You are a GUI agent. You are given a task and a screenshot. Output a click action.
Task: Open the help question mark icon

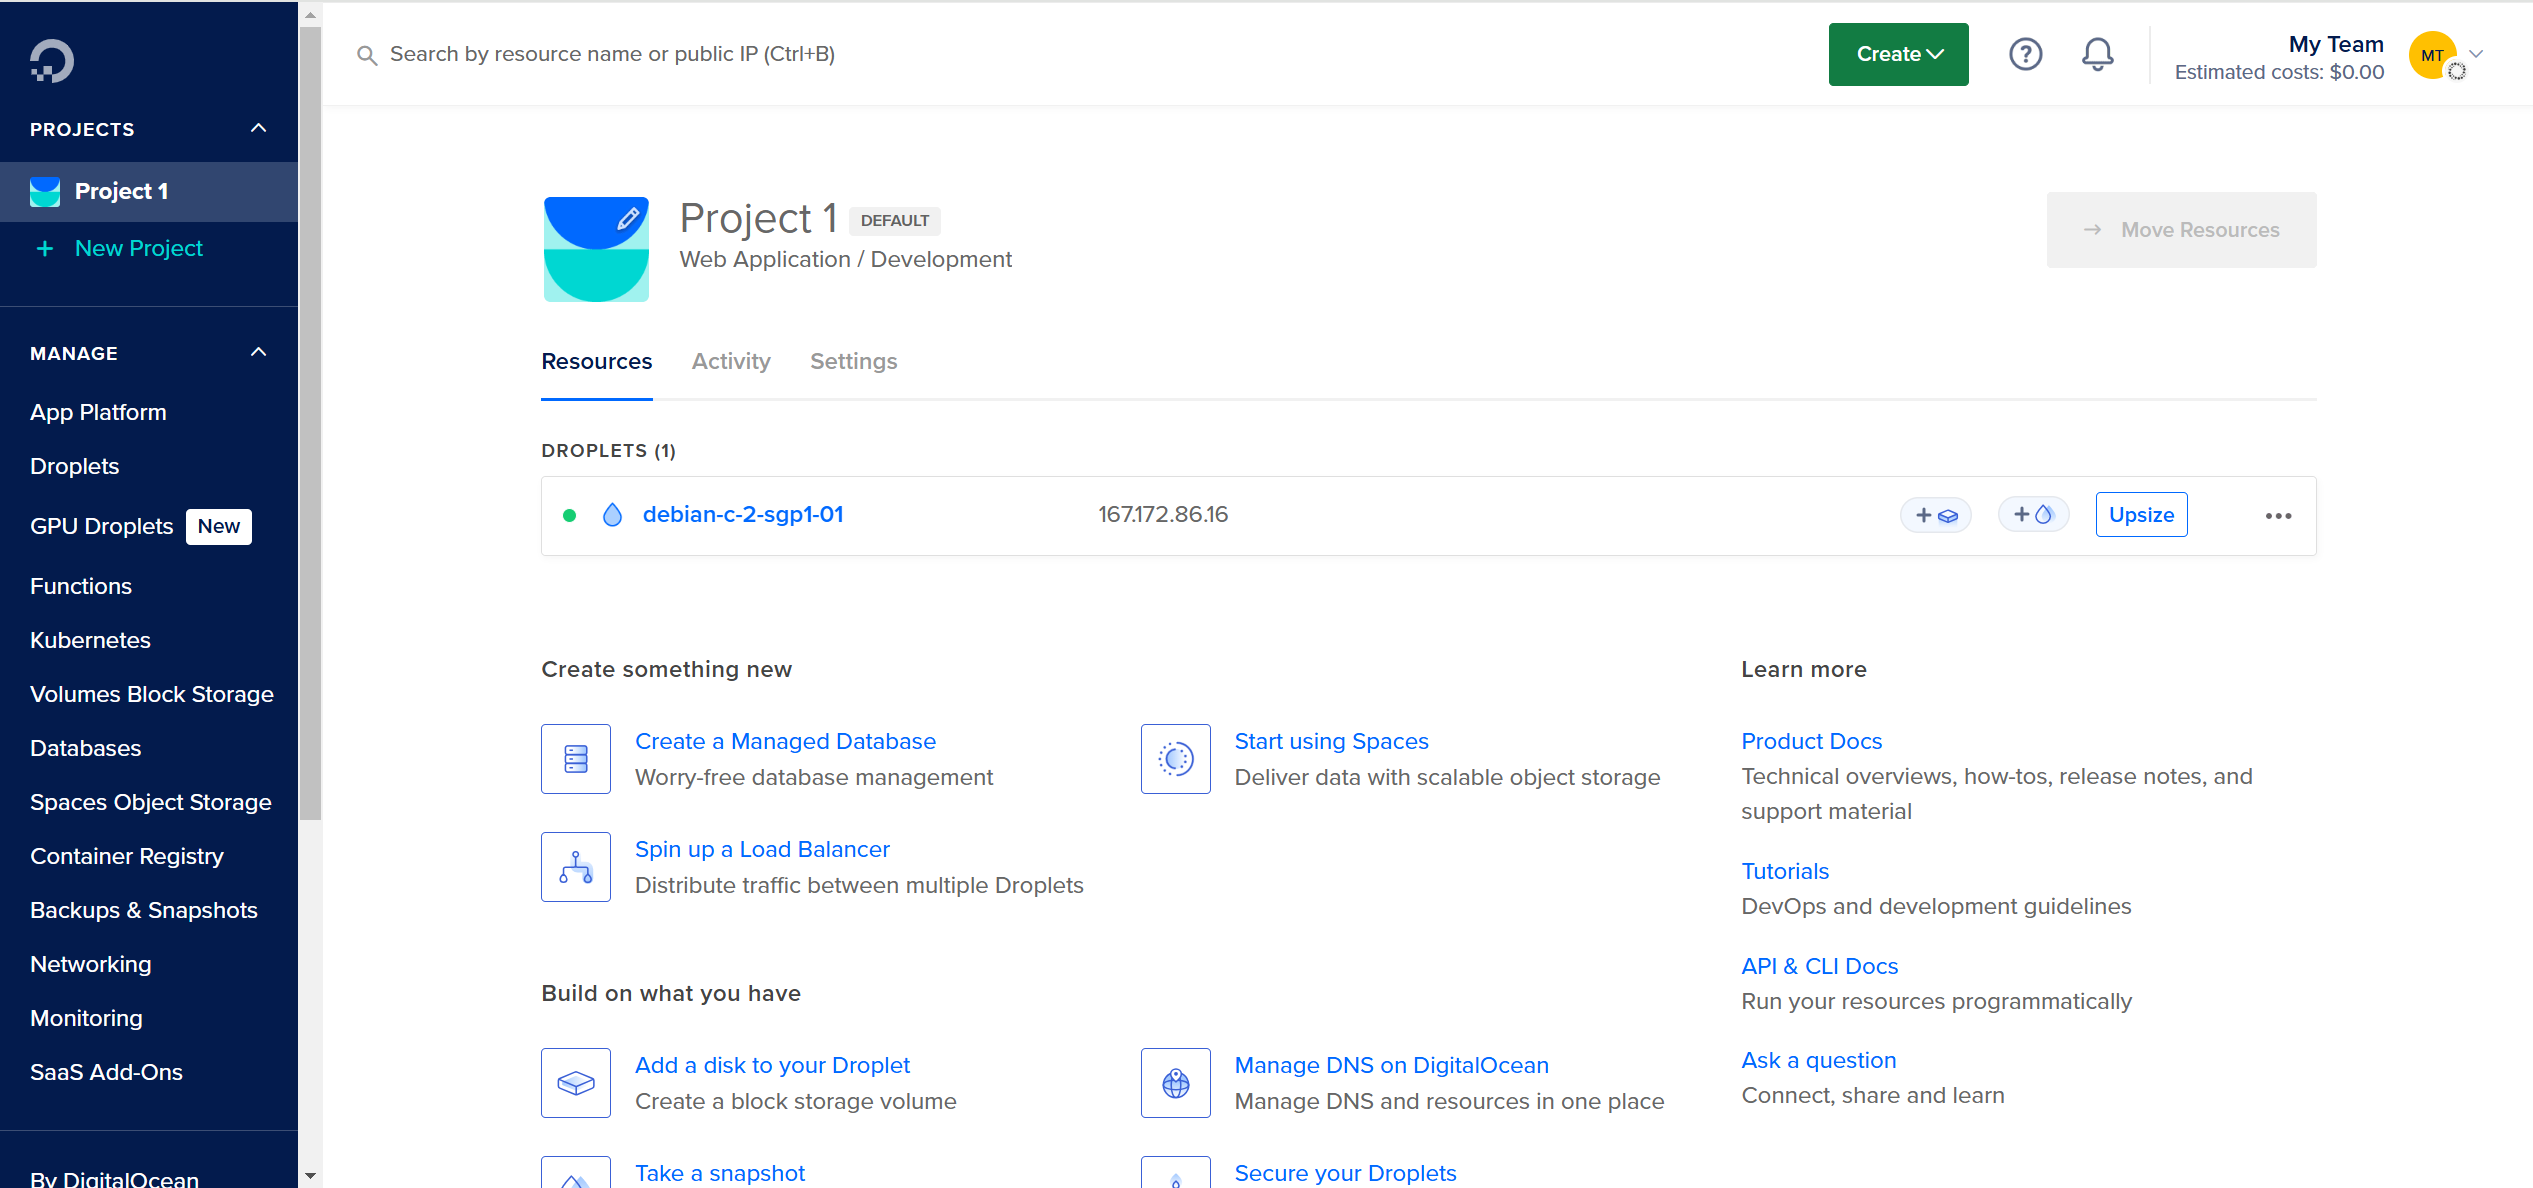[2025, 54]
